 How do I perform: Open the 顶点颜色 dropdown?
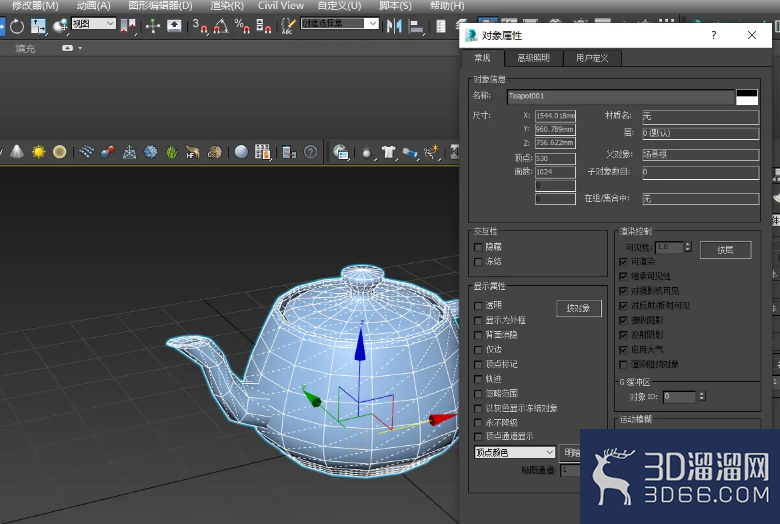point(515,452)
